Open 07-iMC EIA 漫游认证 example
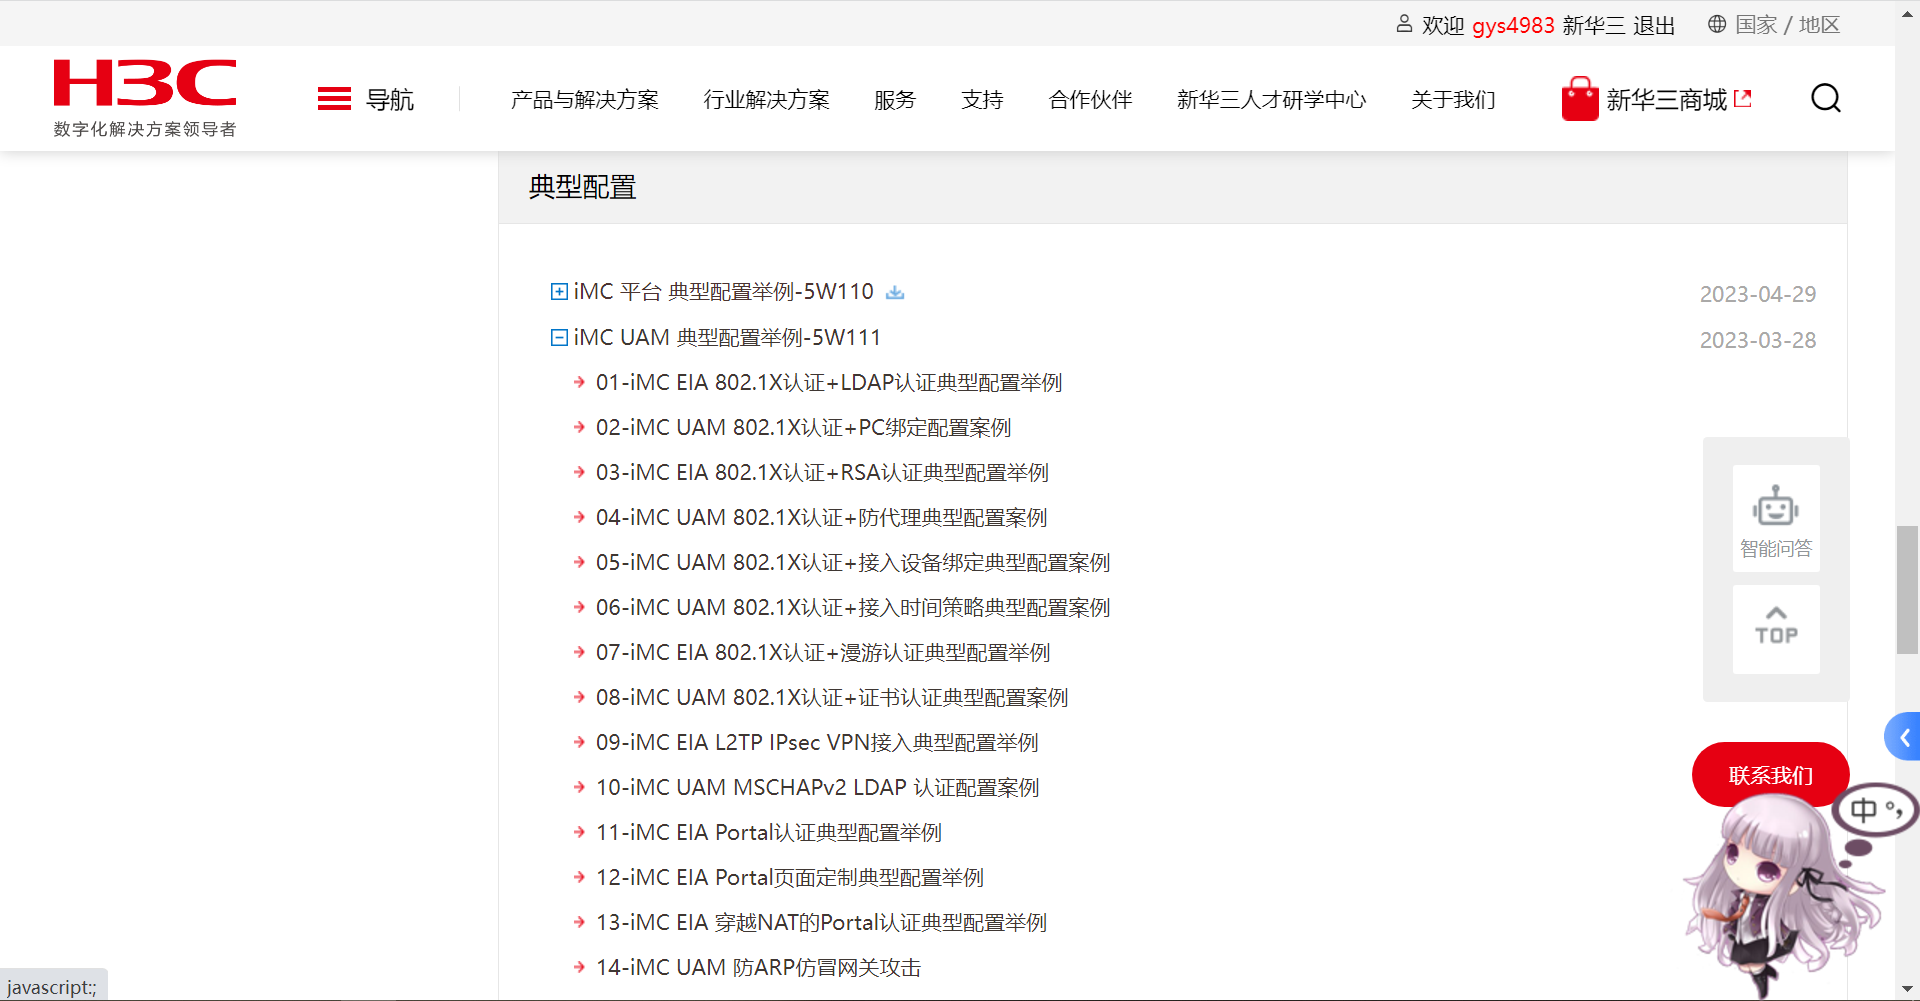This screenshot has height=1001, width=1920. [x=823, y=653]
